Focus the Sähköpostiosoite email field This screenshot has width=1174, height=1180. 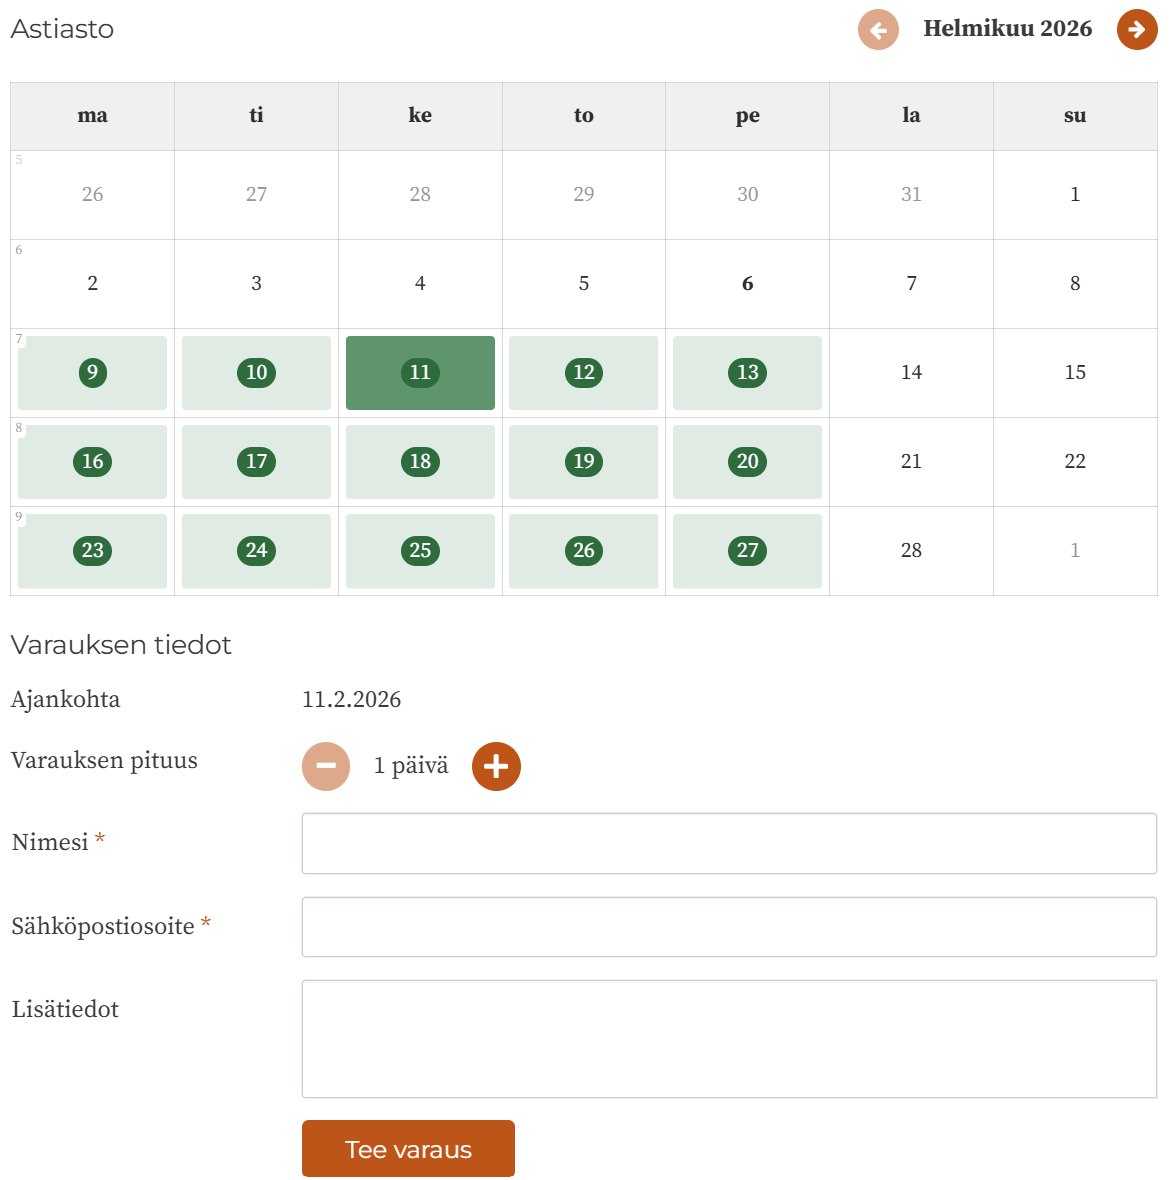tap(729, 927)
